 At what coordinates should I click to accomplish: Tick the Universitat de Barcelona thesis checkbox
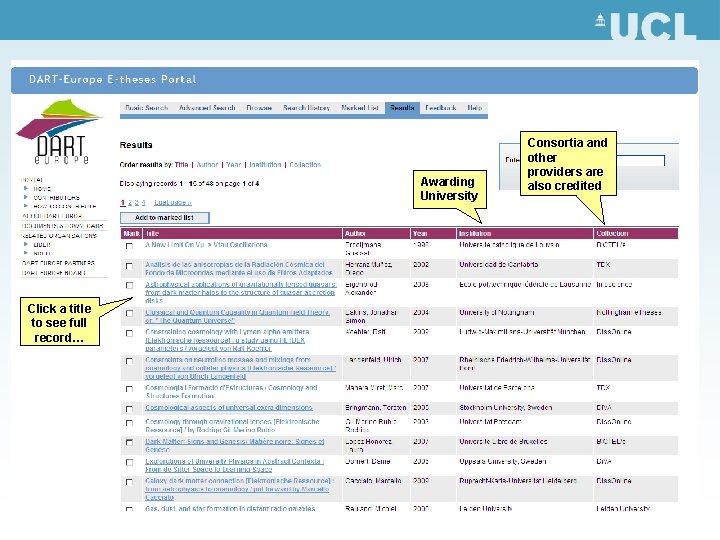click(x=129, y=389)
